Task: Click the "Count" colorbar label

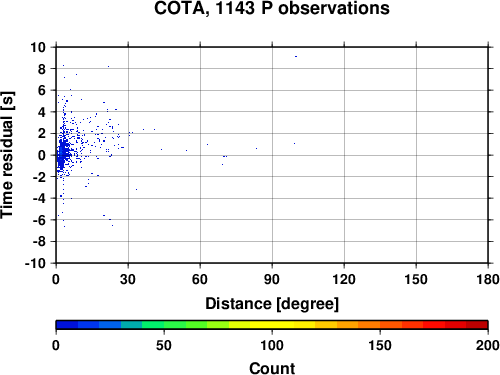Action: 272,368
